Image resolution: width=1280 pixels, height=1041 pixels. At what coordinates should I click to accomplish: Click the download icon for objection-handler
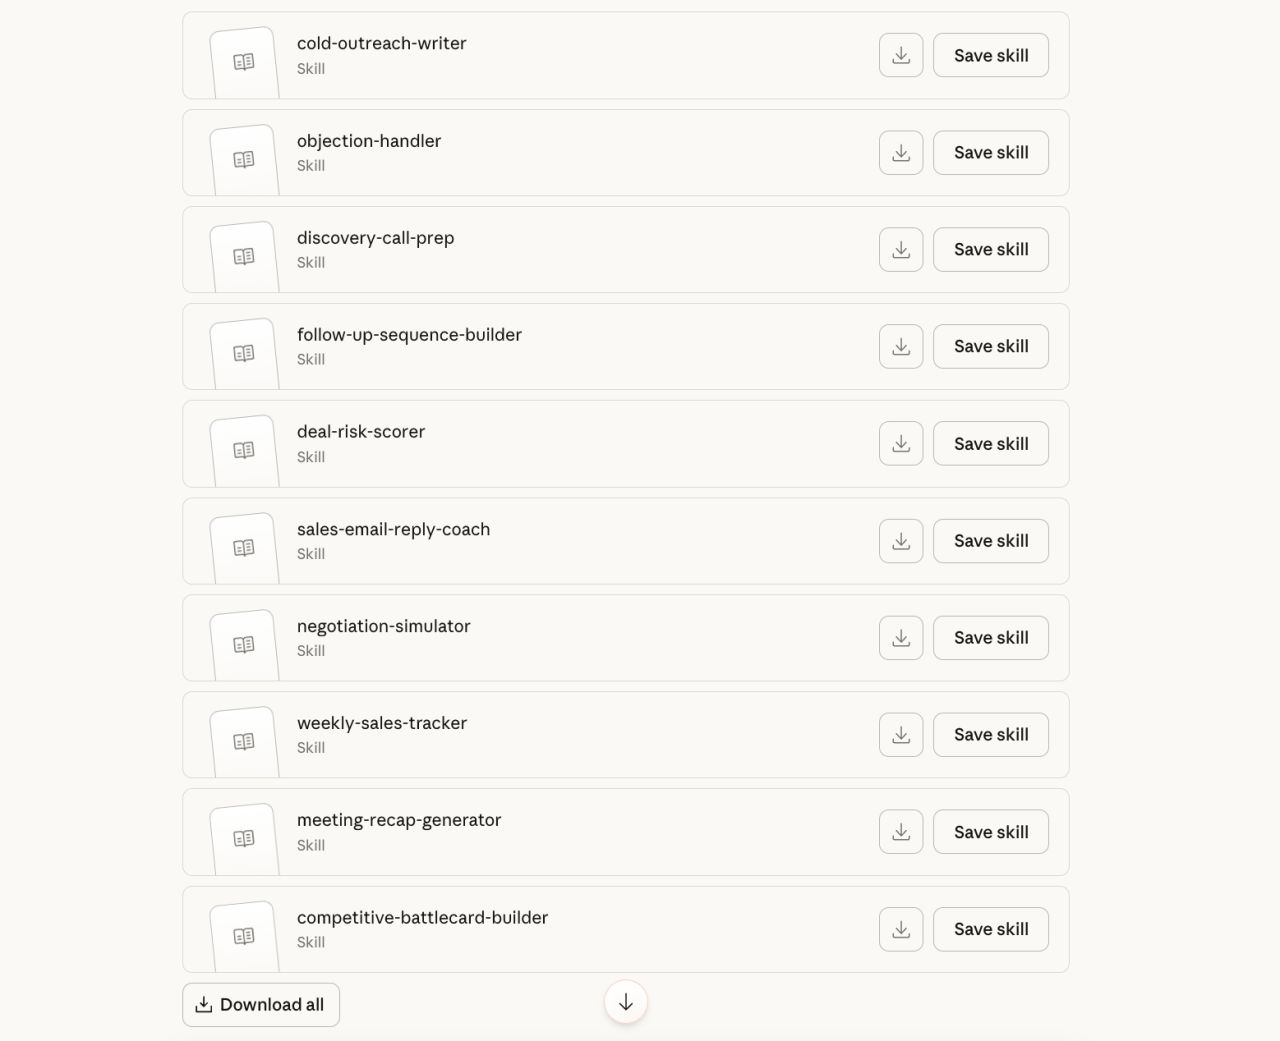[x=900, y=152]
